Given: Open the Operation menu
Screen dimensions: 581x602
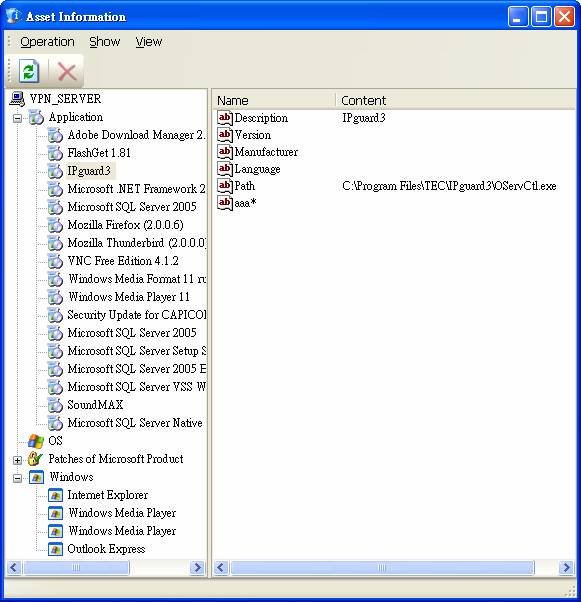Looking at the screenshot, I should coord(47,41).
